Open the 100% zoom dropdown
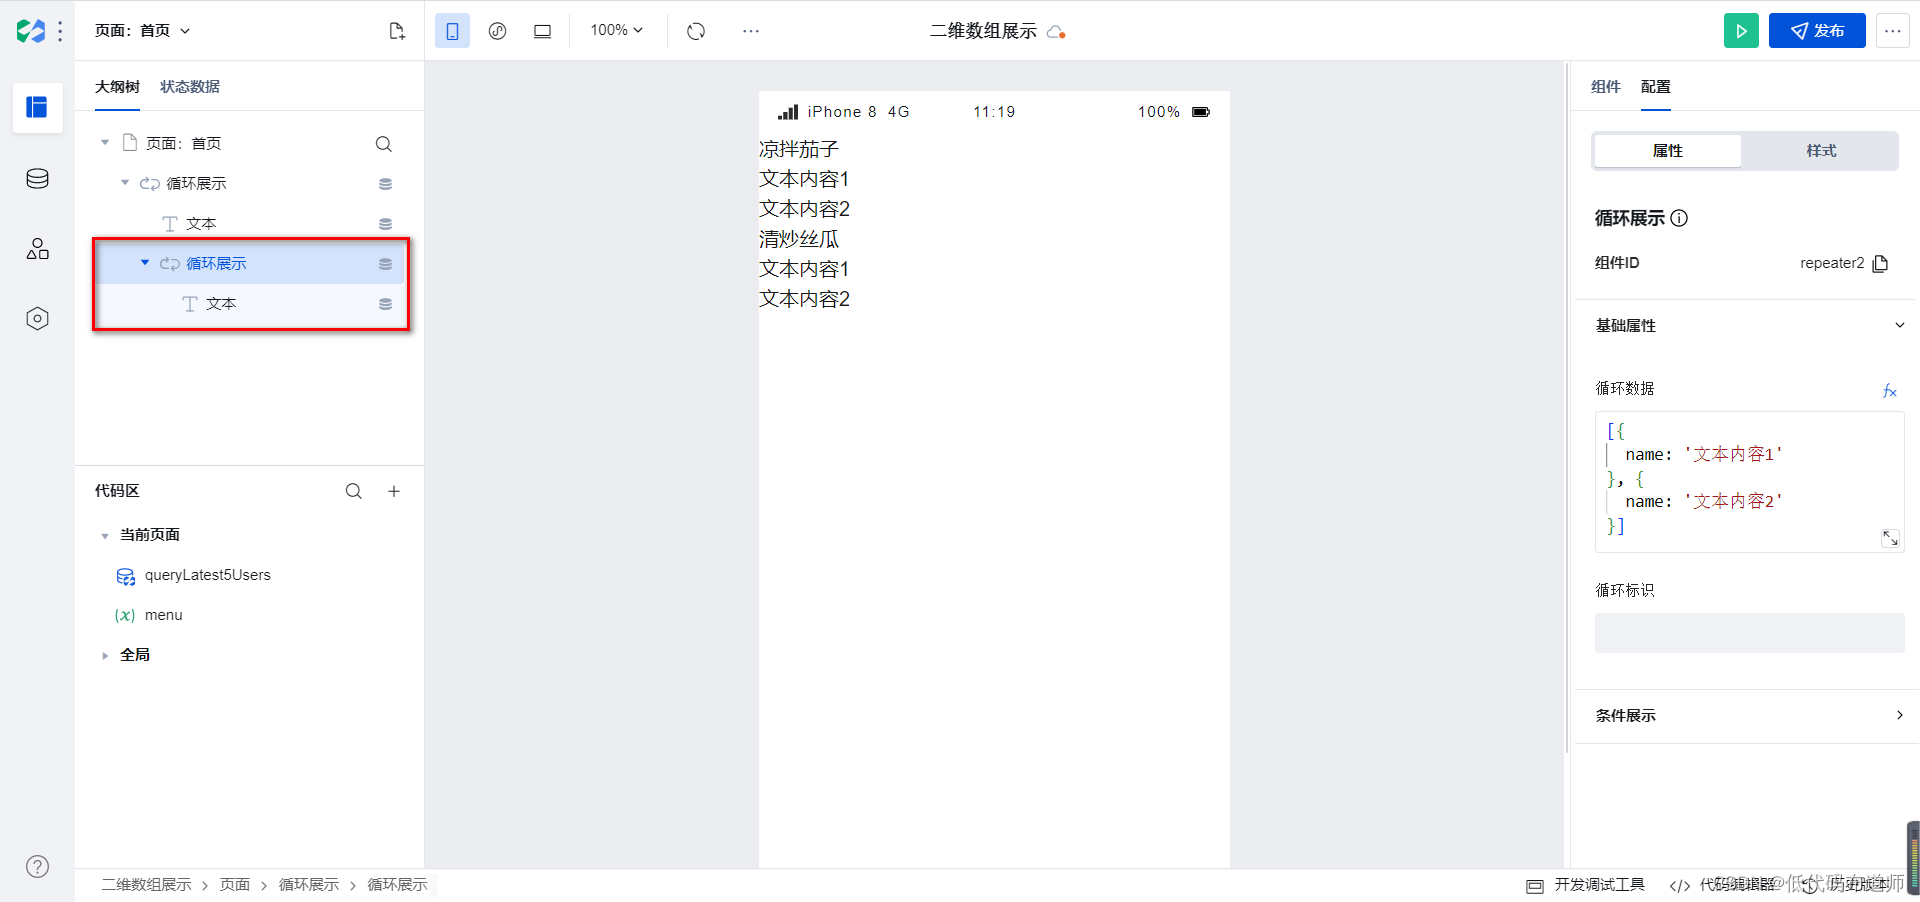Screen dimensions: 1920x902 (616, 30)
